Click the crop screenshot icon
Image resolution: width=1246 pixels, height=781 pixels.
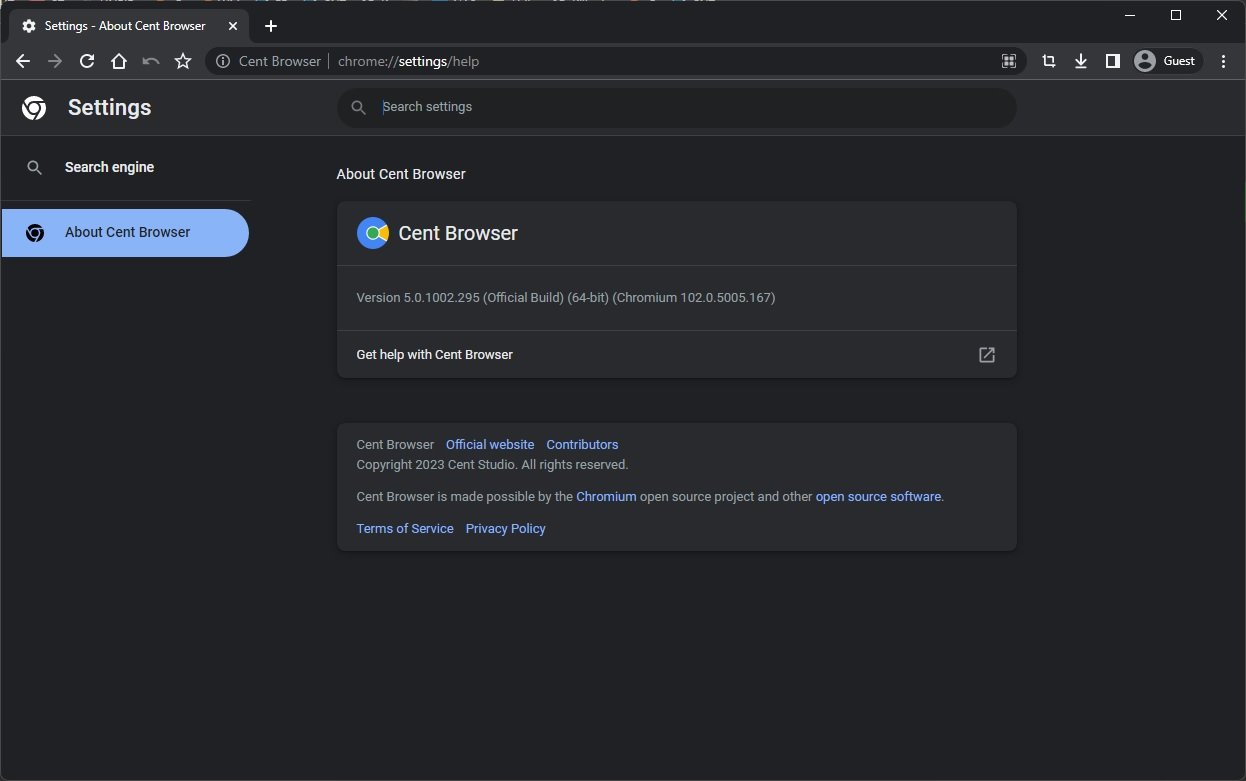point(1048,61)
